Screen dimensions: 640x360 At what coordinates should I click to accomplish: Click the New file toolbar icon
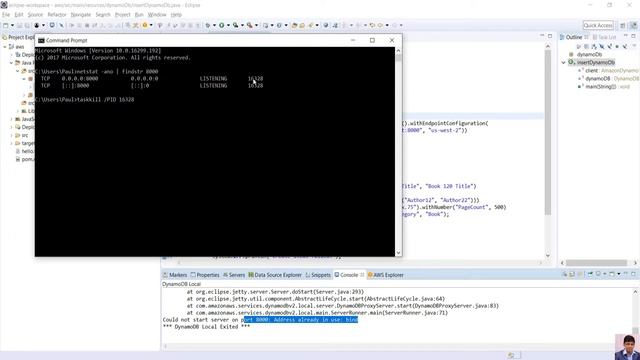[6, 25]
